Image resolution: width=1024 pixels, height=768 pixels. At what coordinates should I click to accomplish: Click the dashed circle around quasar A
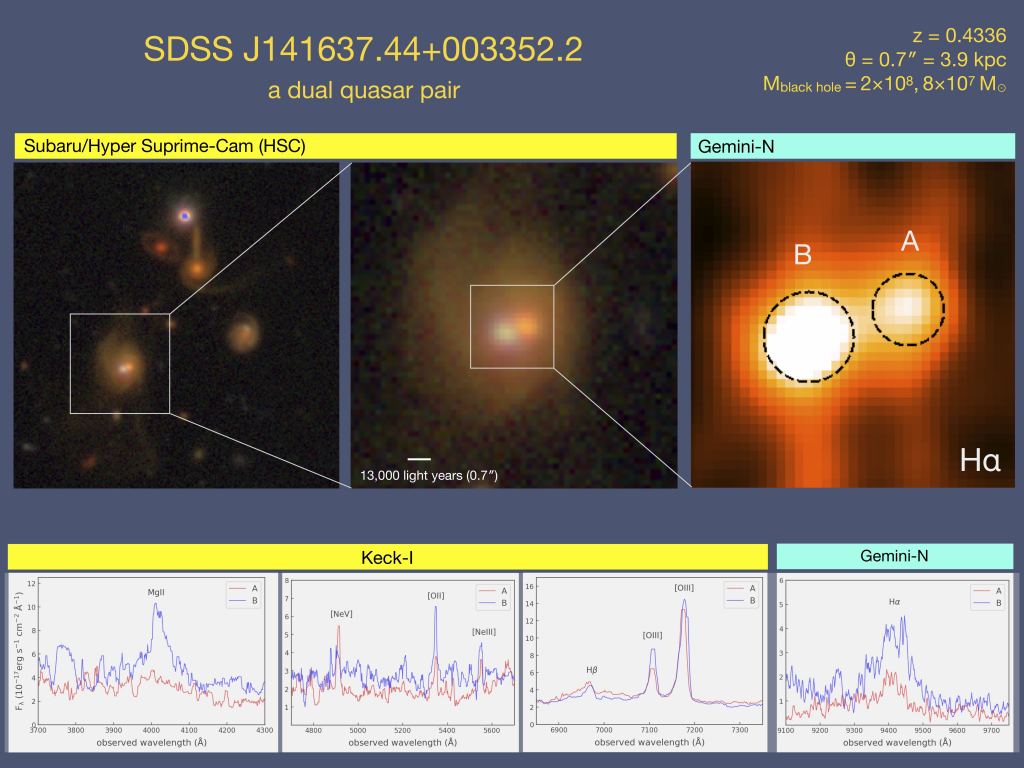point(908,309)
